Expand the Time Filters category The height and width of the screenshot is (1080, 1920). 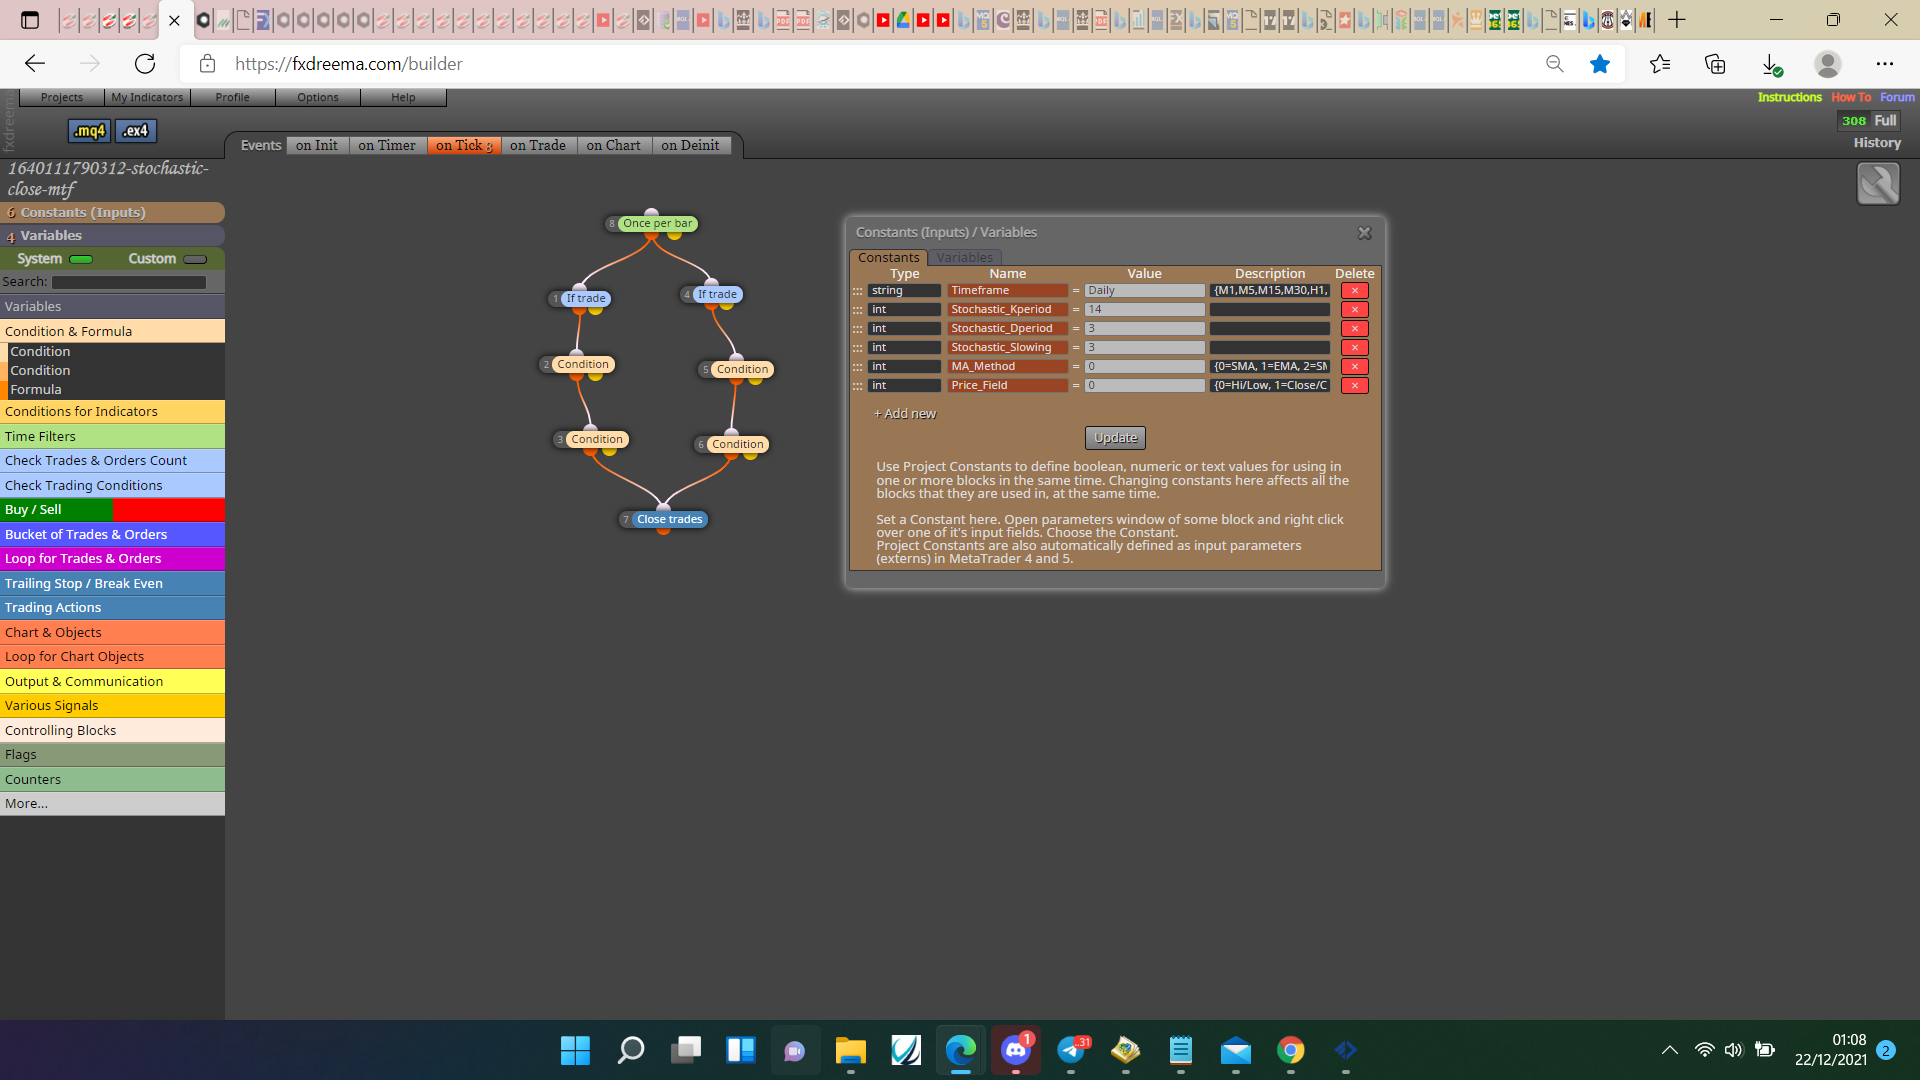point(112,437)
